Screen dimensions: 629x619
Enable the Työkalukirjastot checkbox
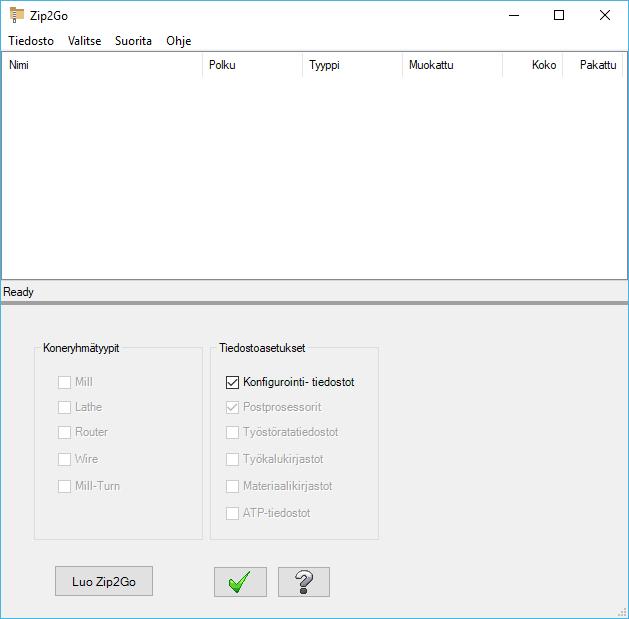click(232, 459)
